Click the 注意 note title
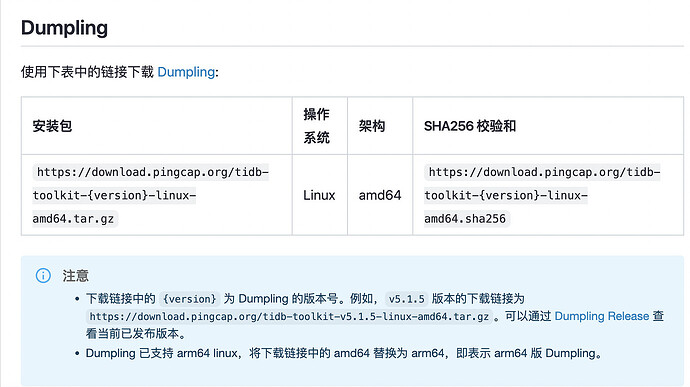 click(75, 276)
